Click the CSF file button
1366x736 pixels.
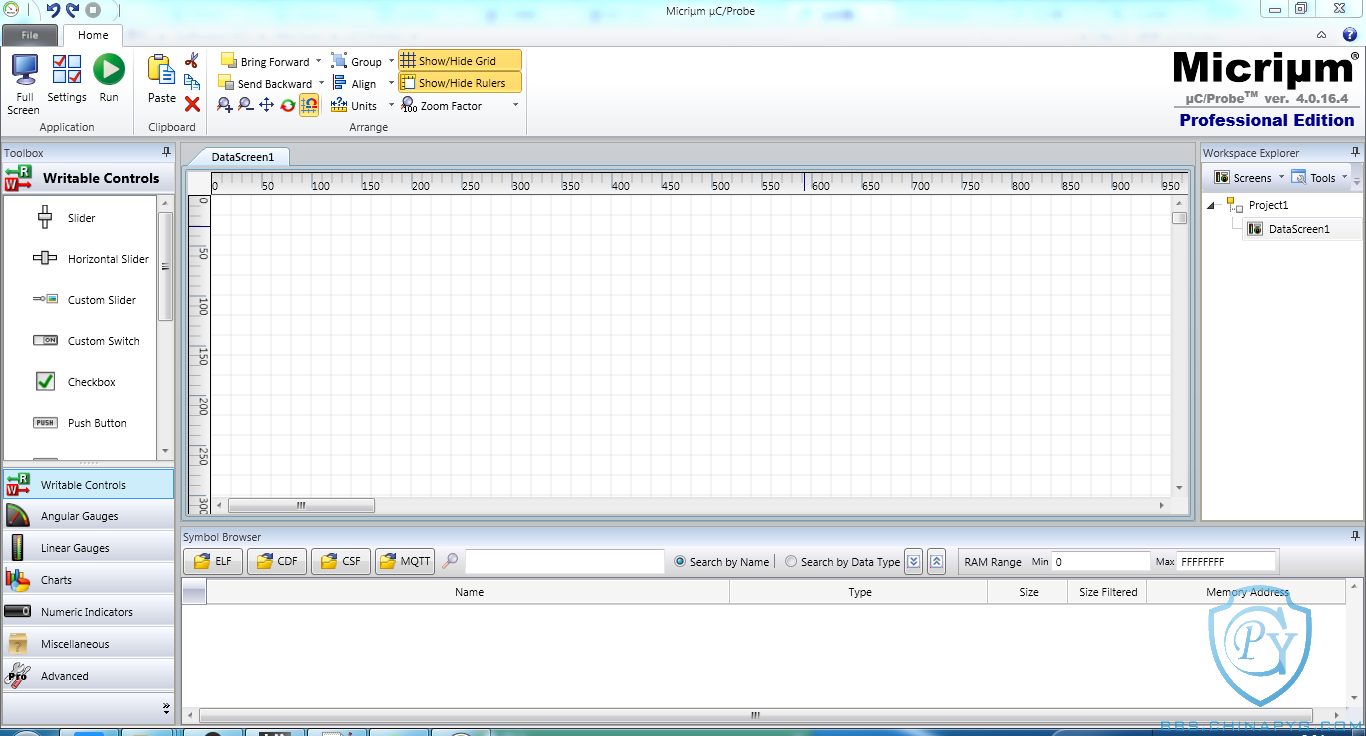coord(341,561)
